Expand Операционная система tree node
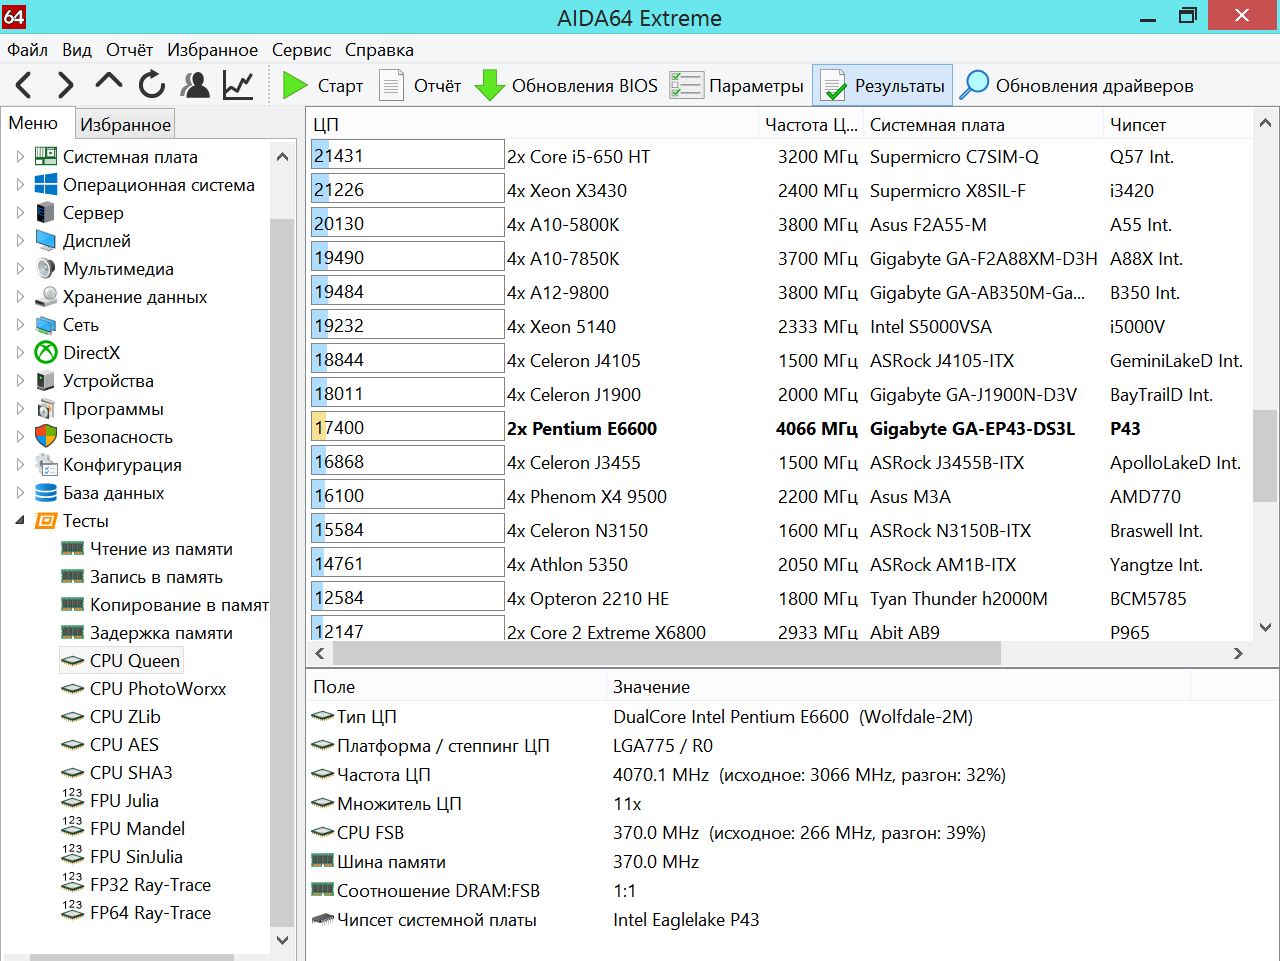This screenshot has width=1280, height=961. pos(20,185)
